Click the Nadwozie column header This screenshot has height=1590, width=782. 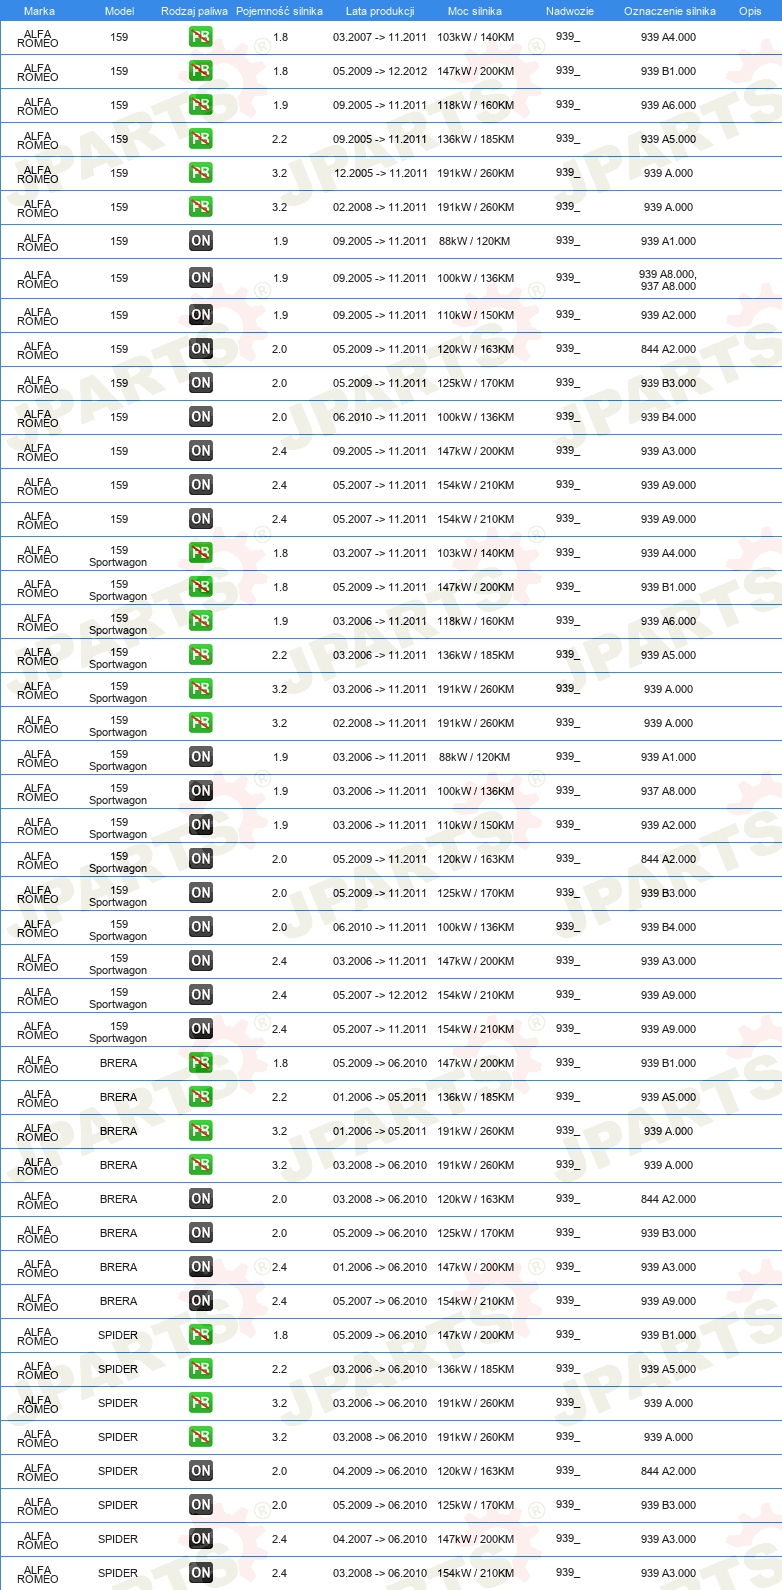click(570, 11)
